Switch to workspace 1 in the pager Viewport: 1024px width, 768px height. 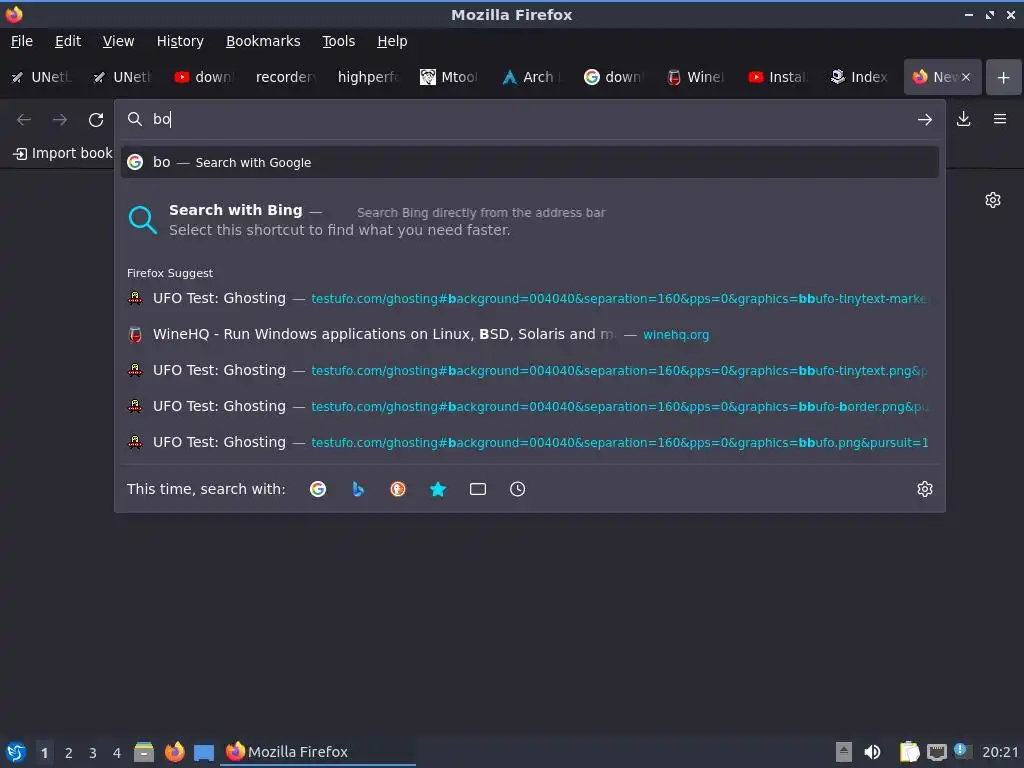tap(44, 753)
